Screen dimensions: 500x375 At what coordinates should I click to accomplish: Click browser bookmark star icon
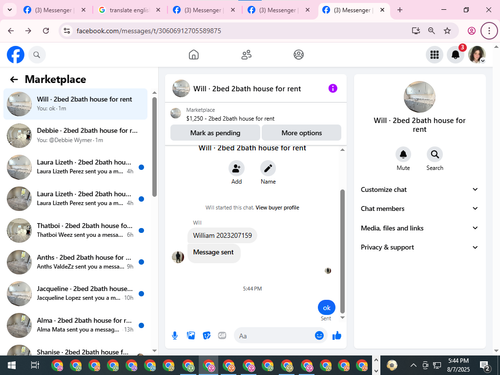(447, 31)
